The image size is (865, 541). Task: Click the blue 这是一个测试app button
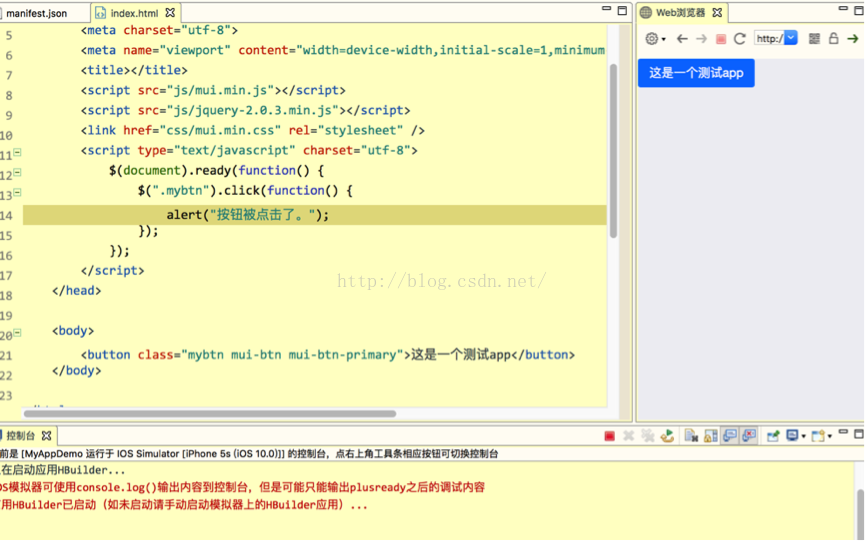click(696, 73)
